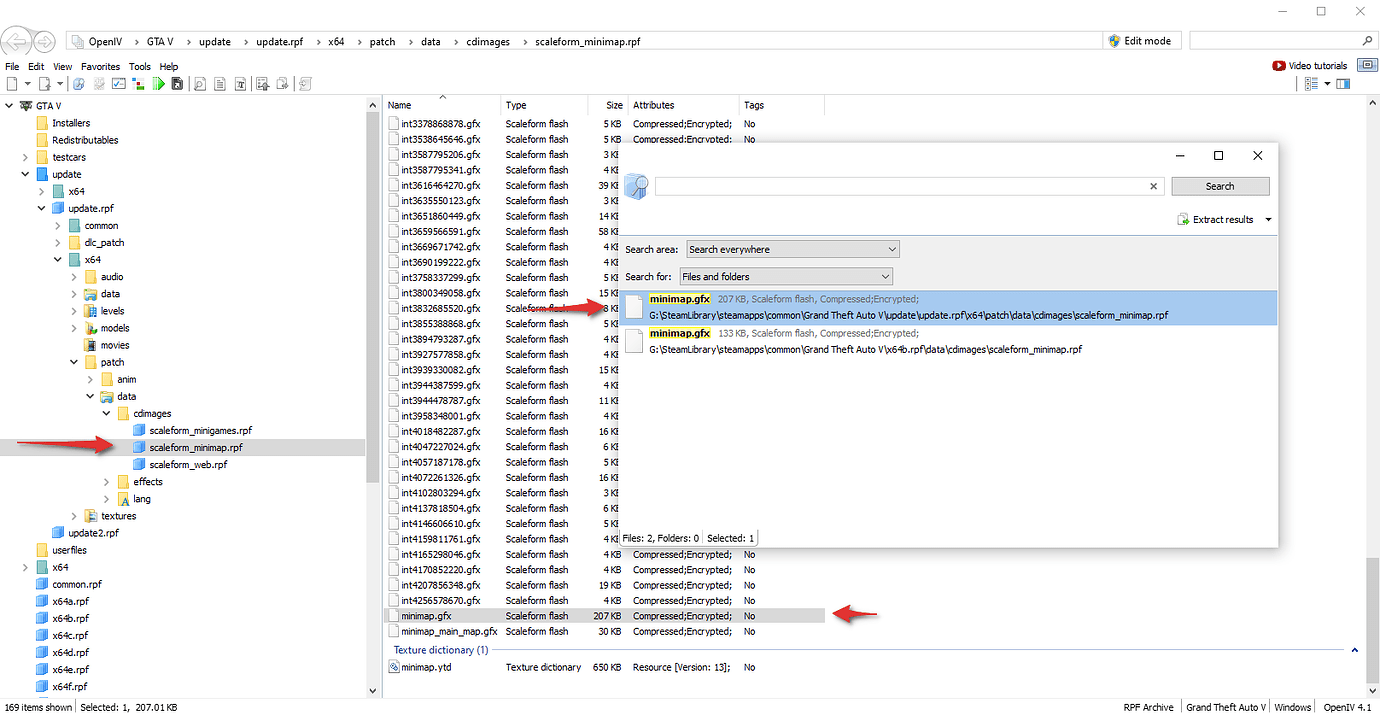
Task: Click the magnifier search toolbar icon
Action: (x=199, y=84)
